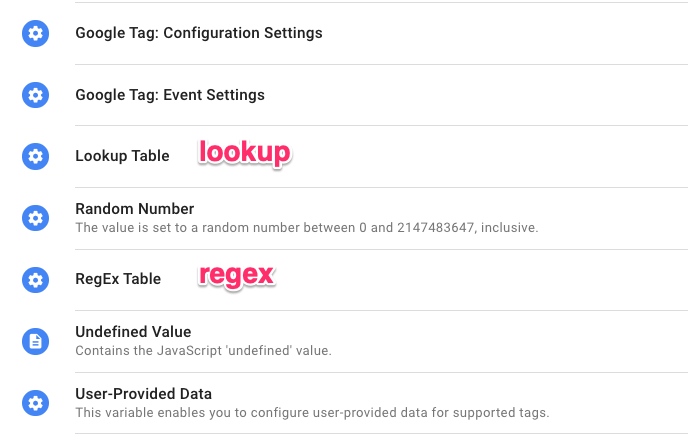The height and width of the screenshot is (444, 688).
Task: Select the User-Provided Data title
Action: click(143, 394)
